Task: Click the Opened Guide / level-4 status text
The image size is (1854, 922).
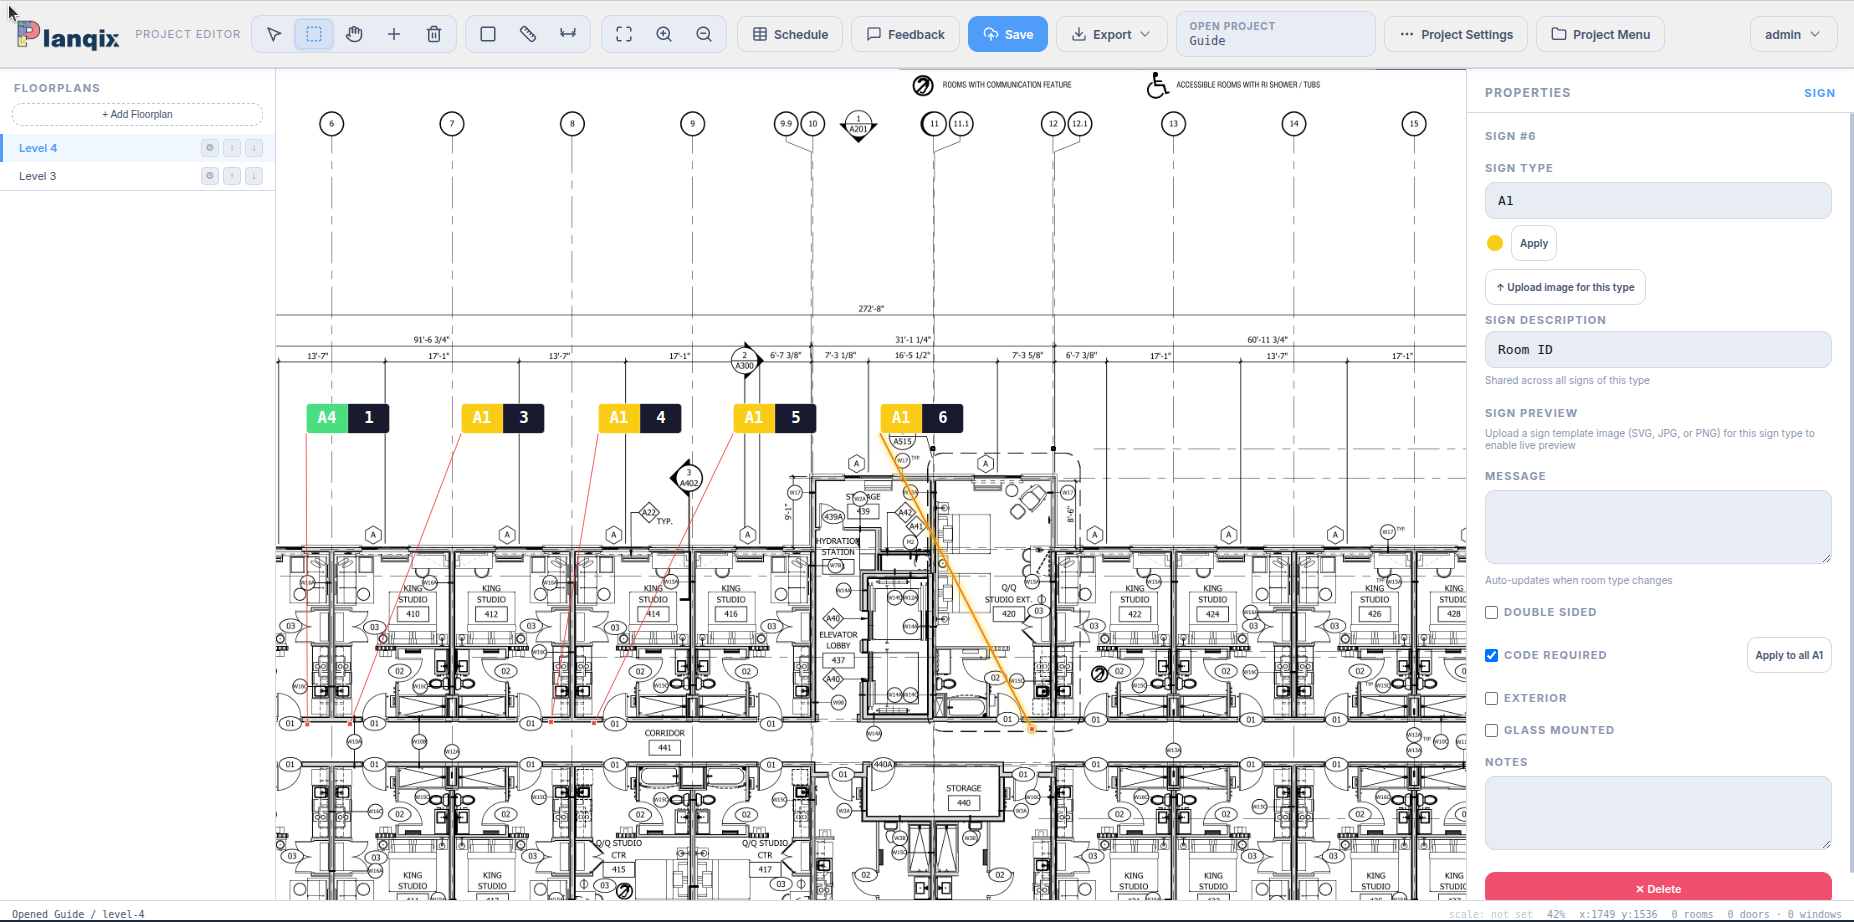Action: (x=78, y=914)
